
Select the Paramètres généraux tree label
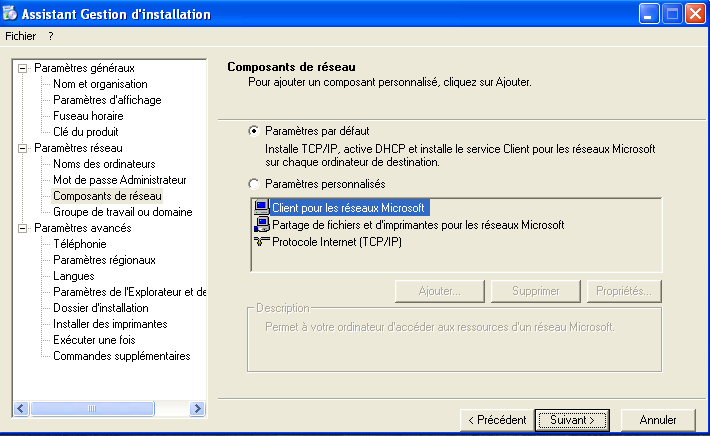point(84,68)
